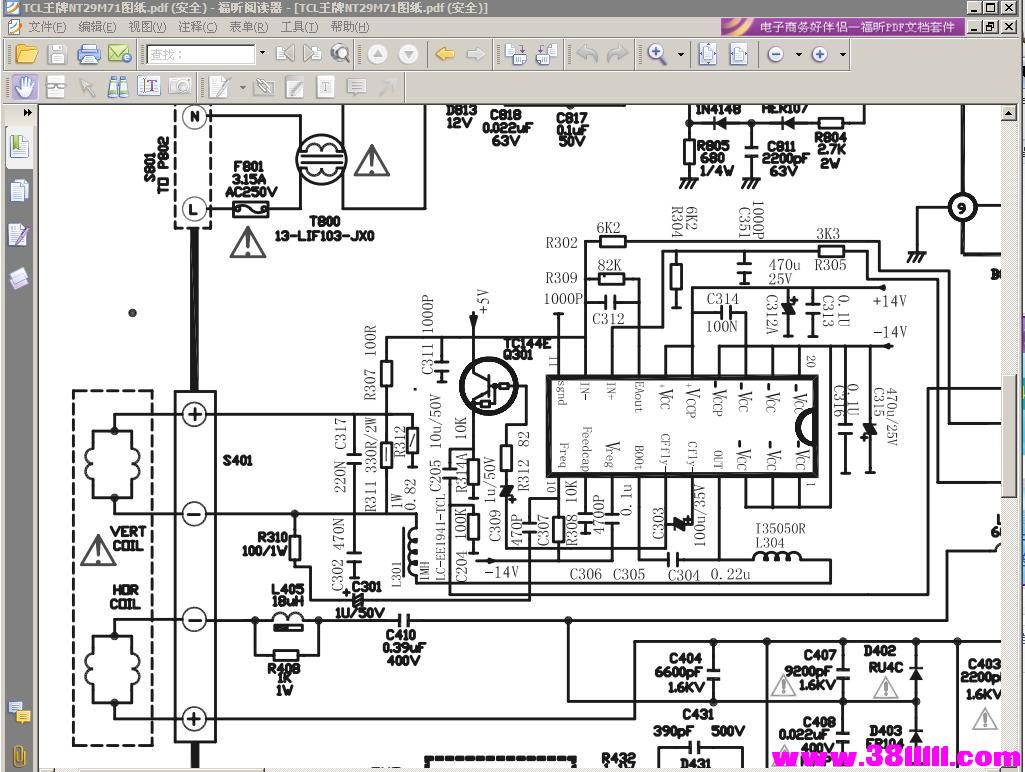
Task: Expand the zoom magnifier tool dropdown
Action: pos(681,55)
